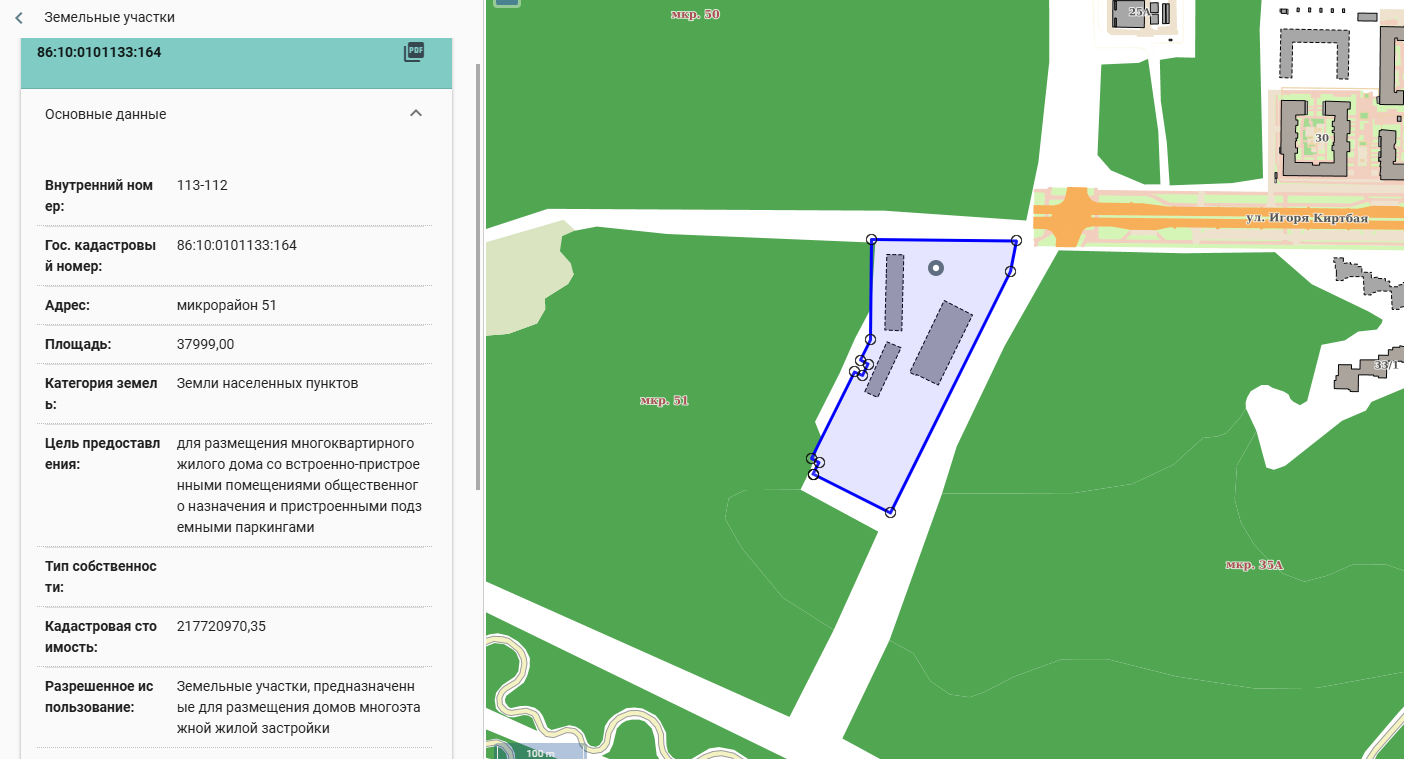Collapse the Основные данные section chevron
Viewport: 1404px width, 759px height.
(x=416, y=114)
